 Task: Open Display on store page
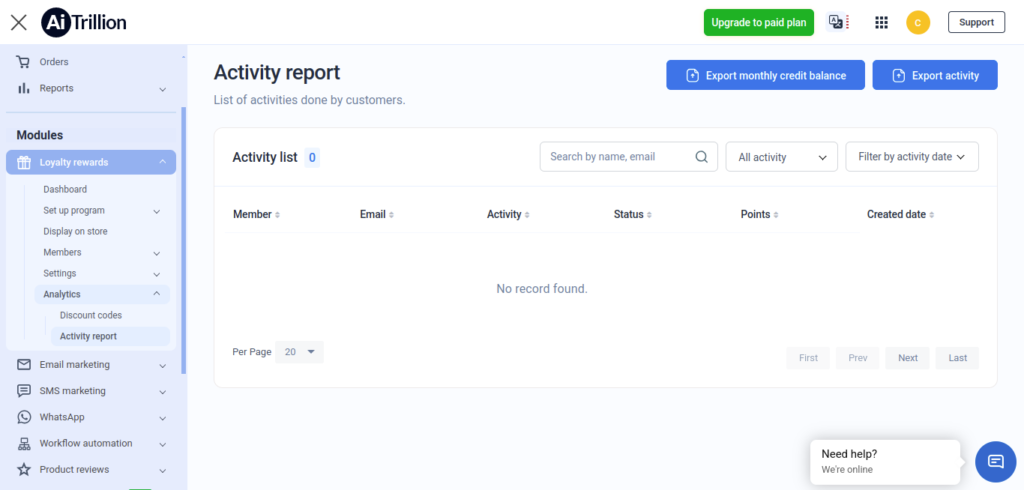(x=76, y=231)
